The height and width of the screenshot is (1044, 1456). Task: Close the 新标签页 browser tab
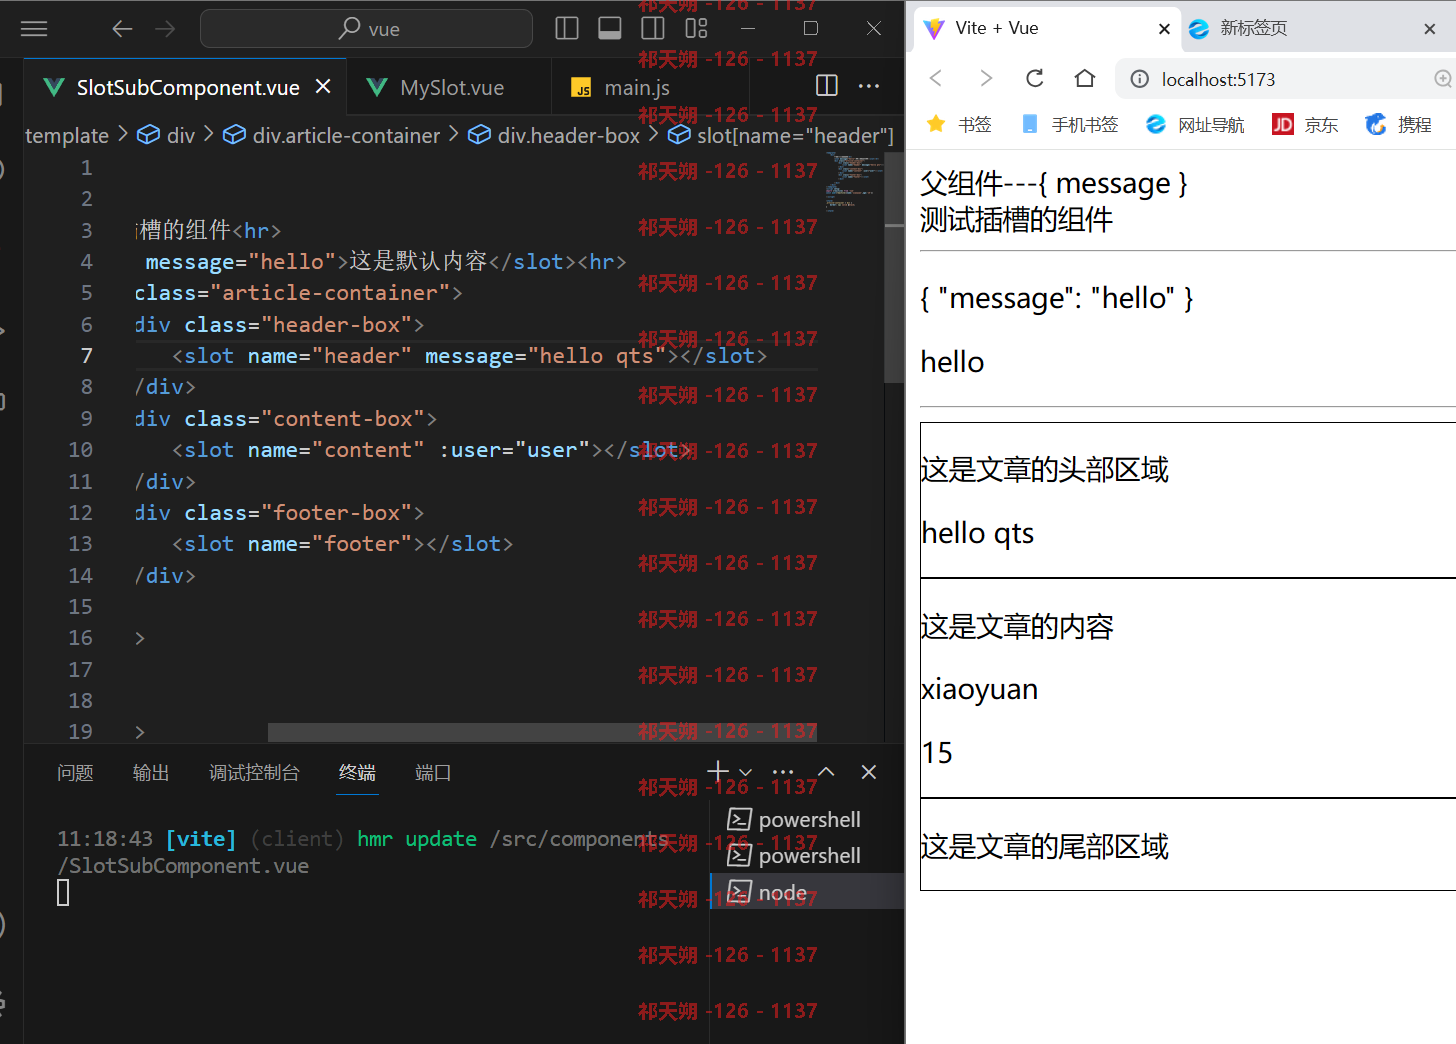tap(1429, 29)
